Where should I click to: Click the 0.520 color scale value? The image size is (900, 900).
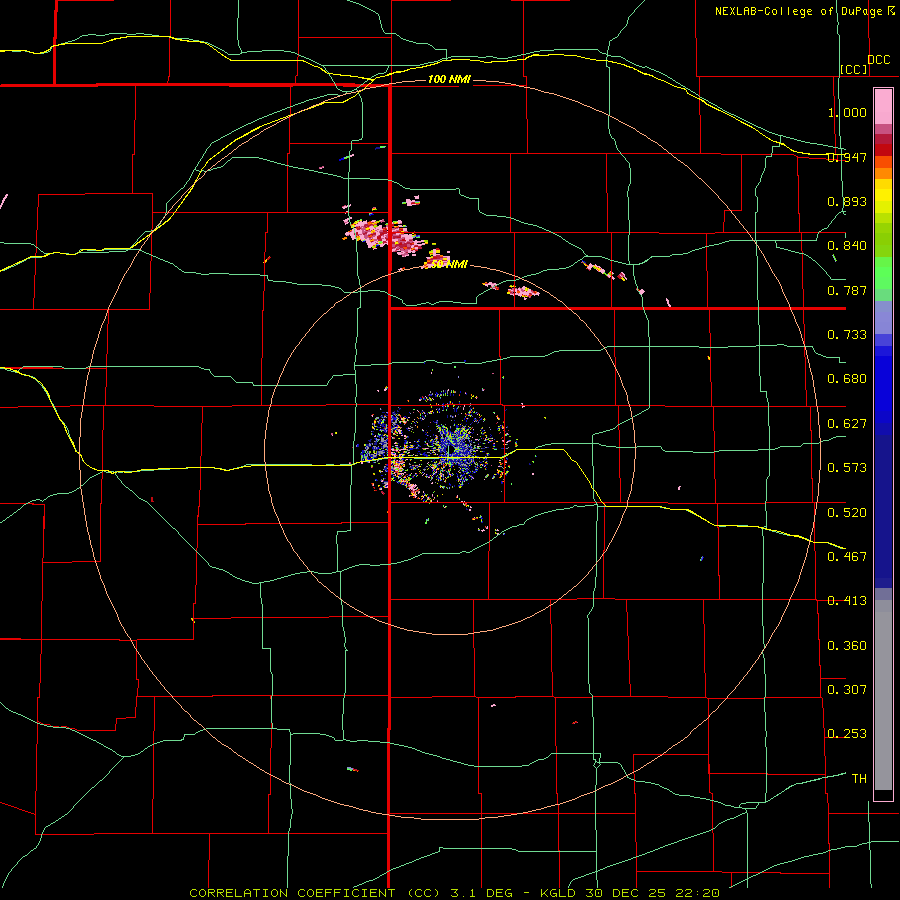847,513
